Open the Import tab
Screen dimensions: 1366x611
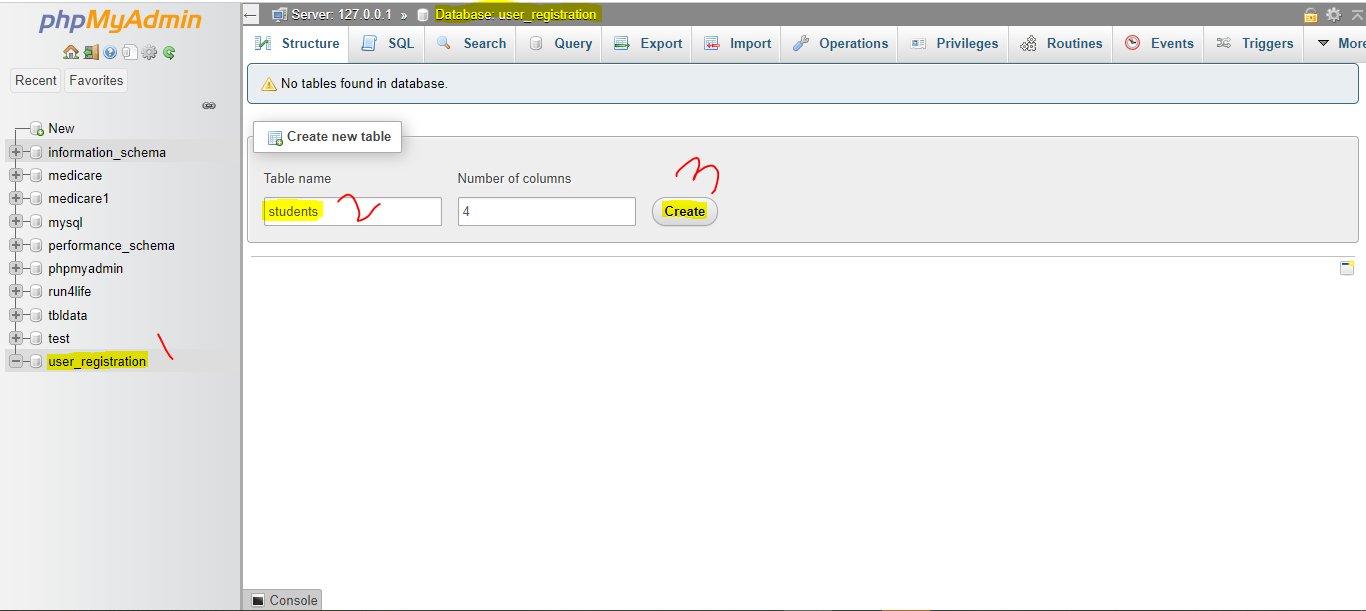click(x=737, y=43)
